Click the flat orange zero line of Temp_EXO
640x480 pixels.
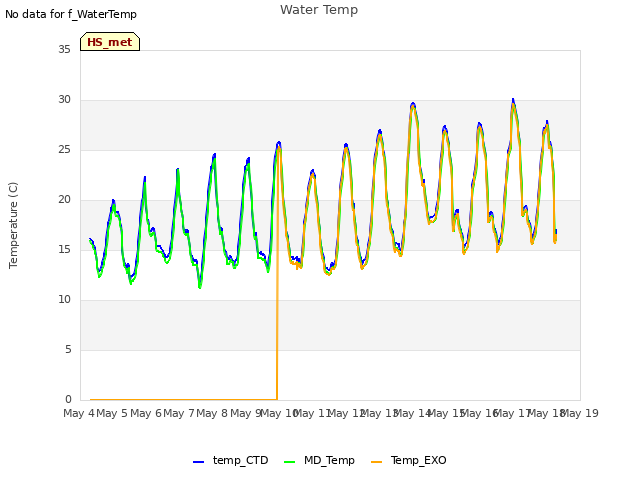click(x=184, y=400)
